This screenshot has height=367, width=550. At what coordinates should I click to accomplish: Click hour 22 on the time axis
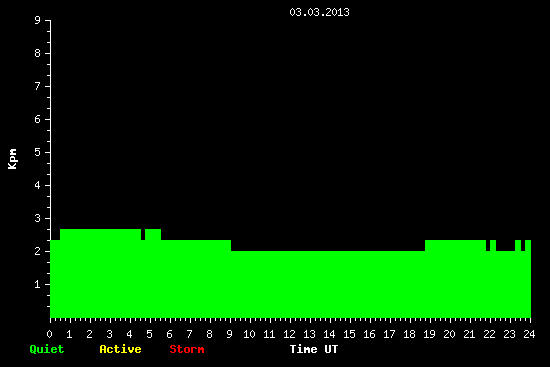coord(489,334)
